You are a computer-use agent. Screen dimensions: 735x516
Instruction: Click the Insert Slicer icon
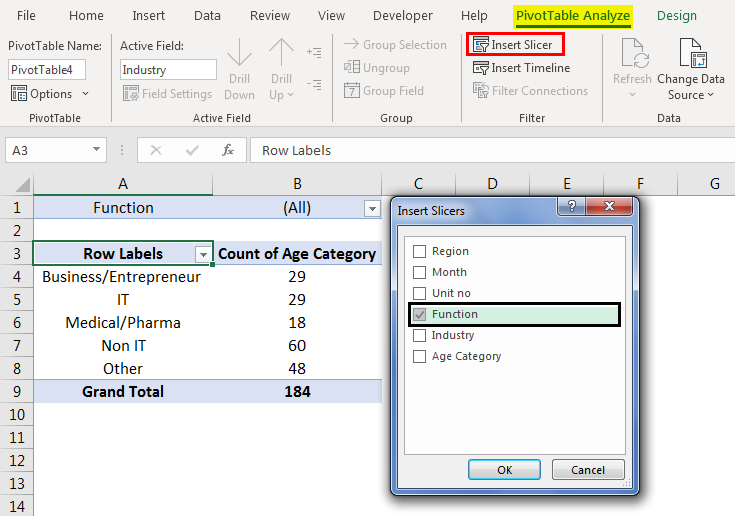481,45
